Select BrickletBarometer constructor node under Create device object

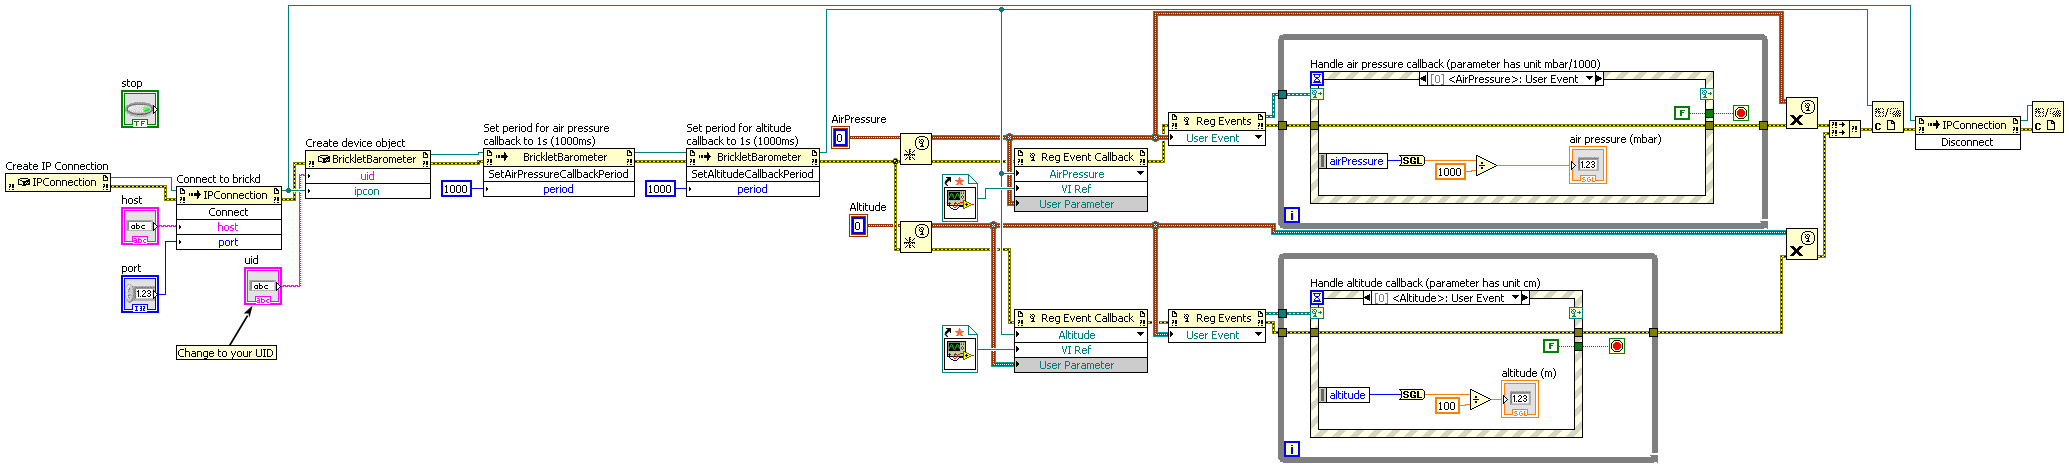[x=367, y=159]
